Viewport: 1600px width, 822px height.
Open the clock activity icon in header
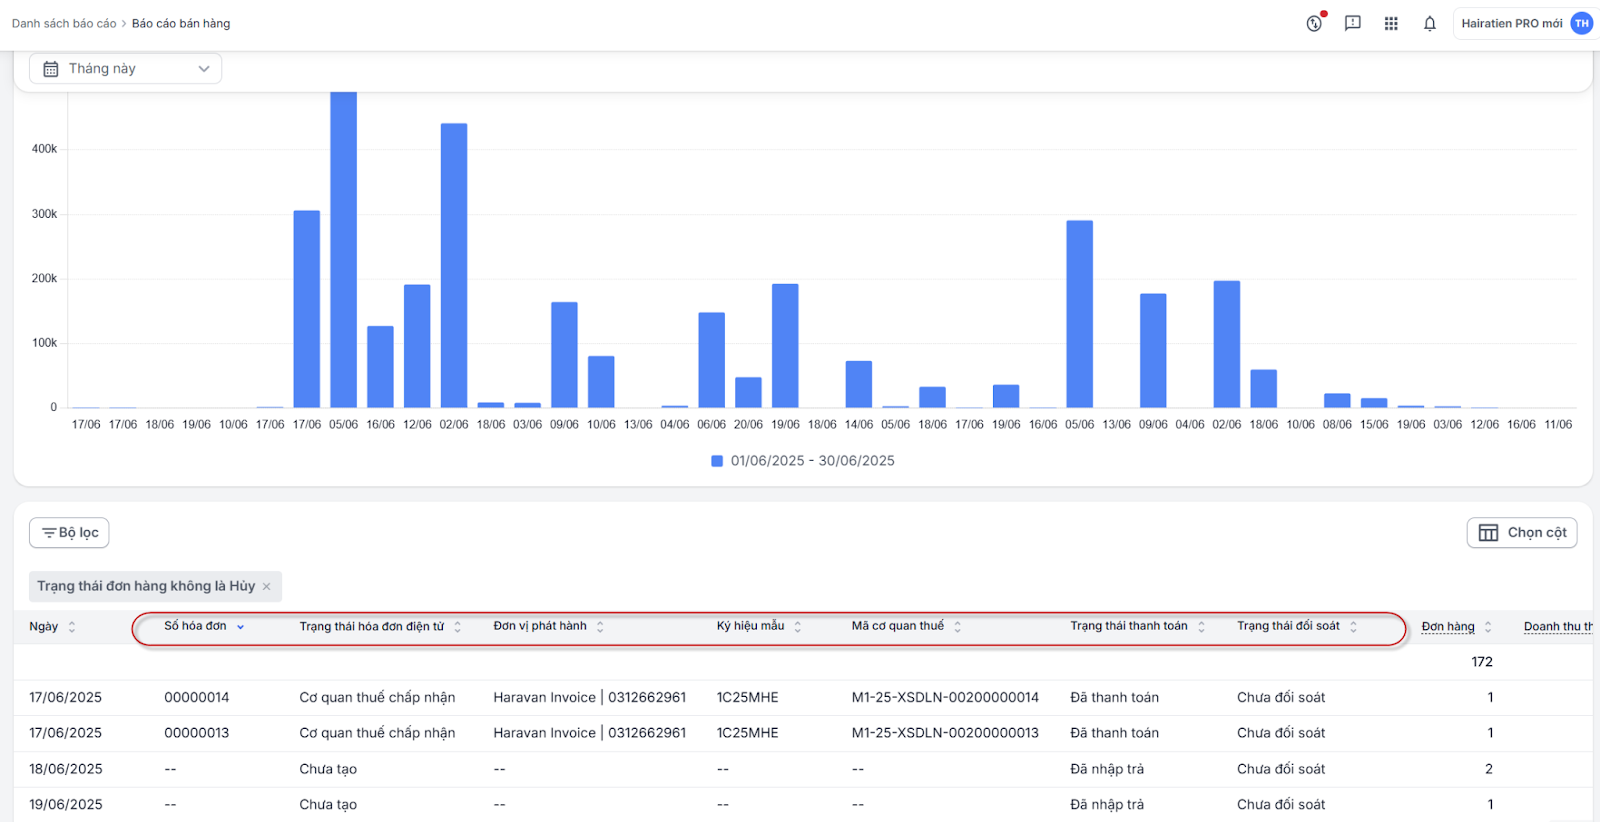point(1314,23)
